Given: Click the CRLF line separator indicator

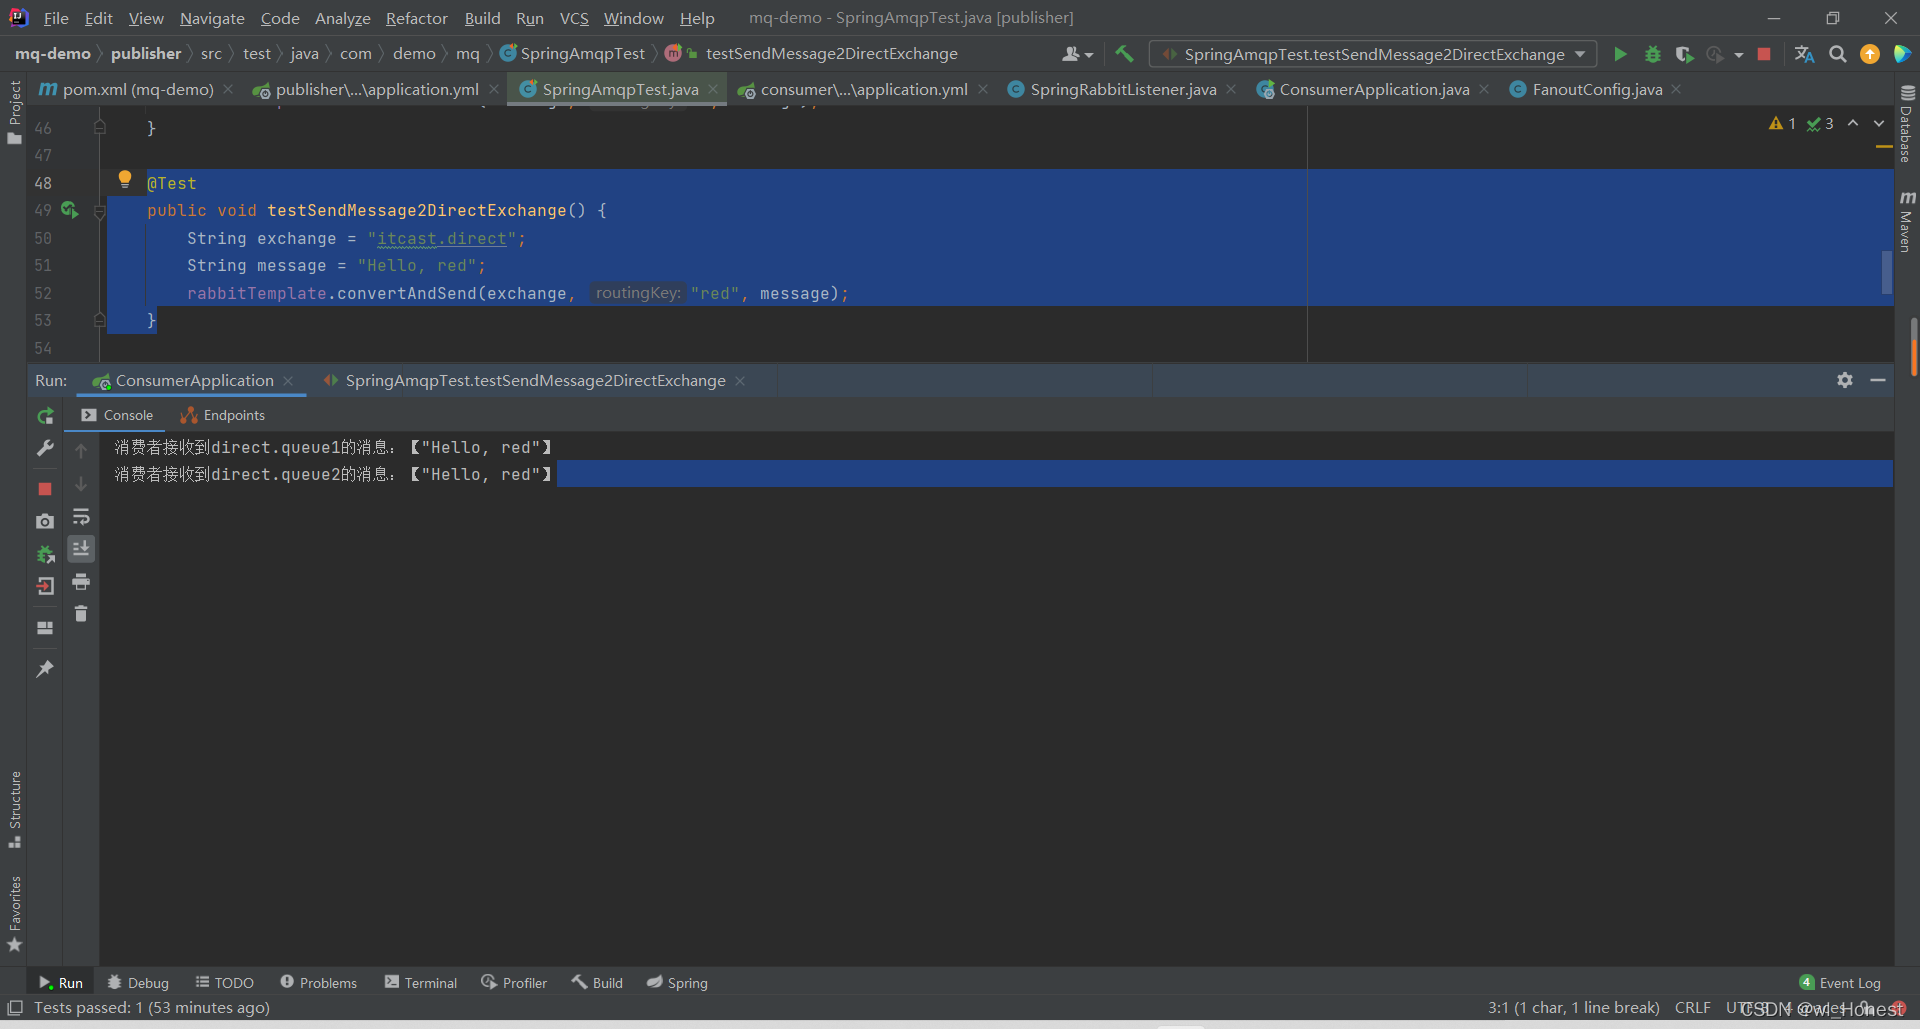Looking at the screenshot, I should click(x=1692, y=1007).
